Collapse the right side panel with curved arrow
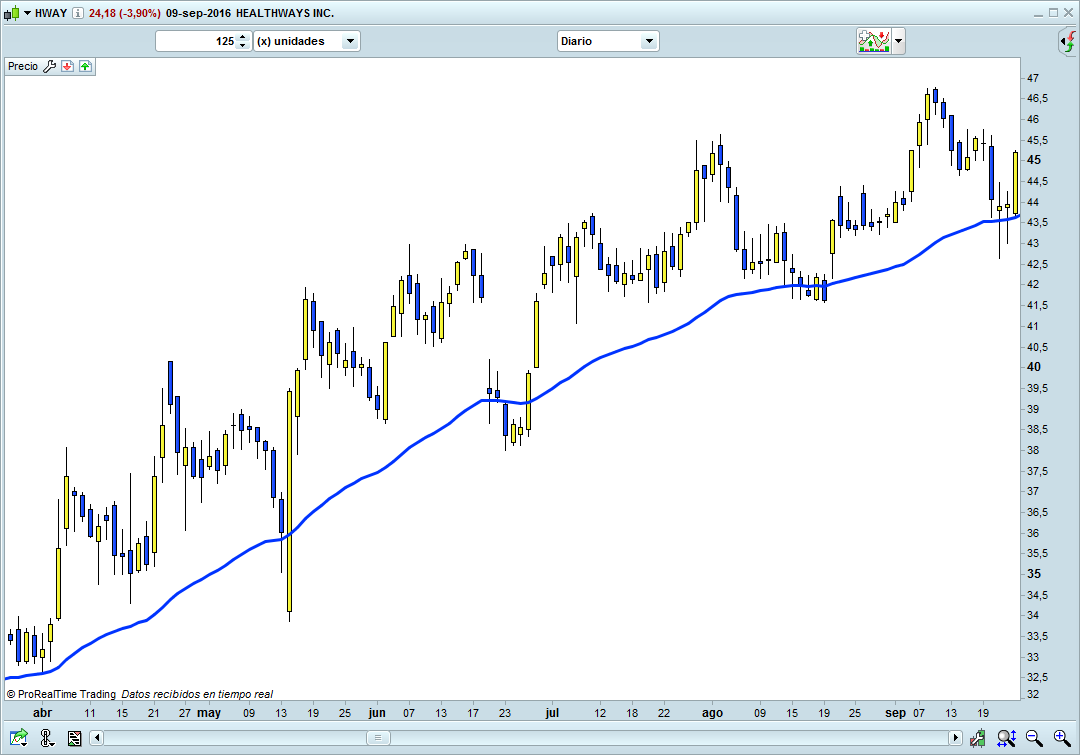The width and height of the screenshot is (1080, 755). pos(1069,41)
